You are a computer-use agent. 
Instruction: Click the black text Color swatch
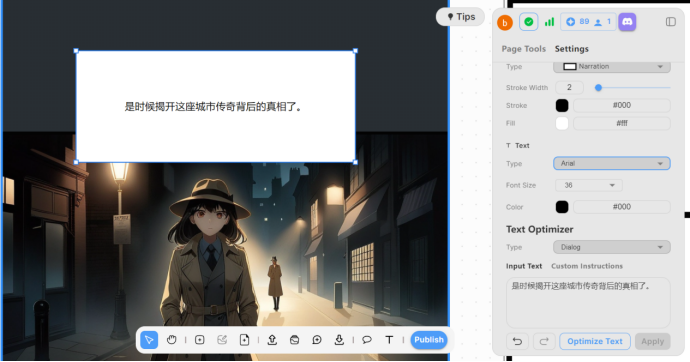click(562, 207)
